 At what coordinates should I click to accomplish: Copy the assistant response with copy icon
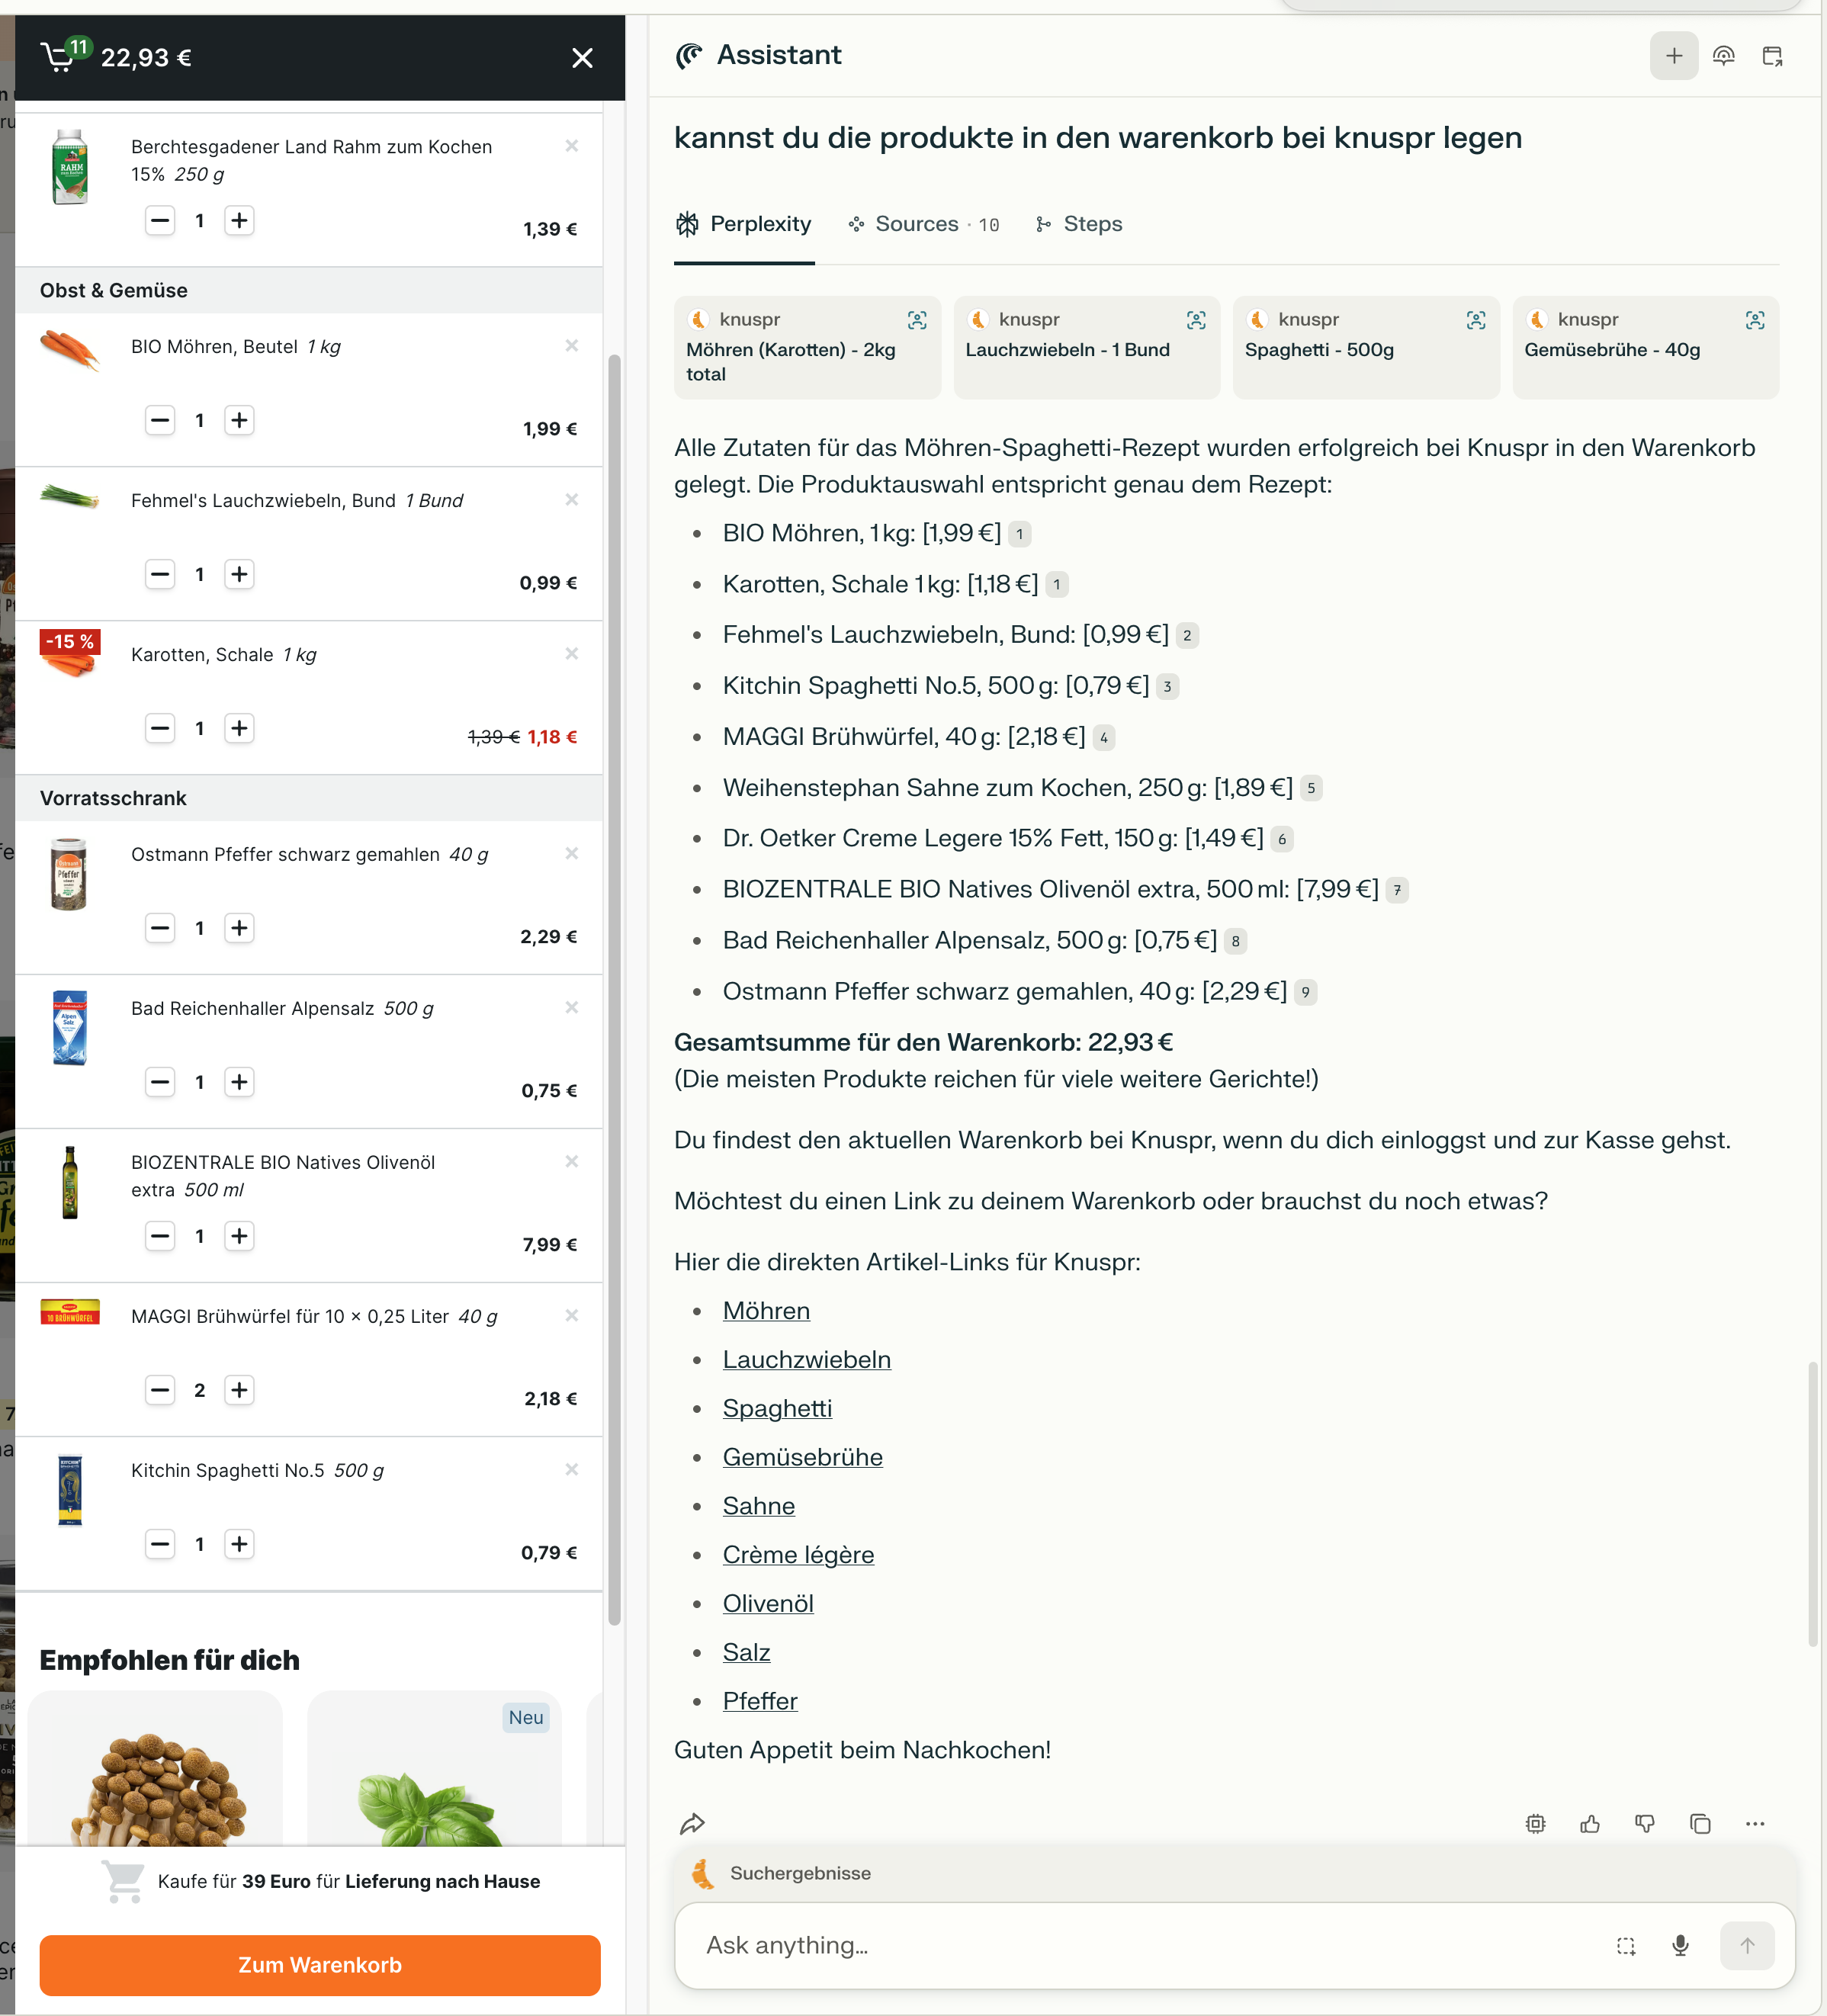pyautogui.click(x=1700, y=1824)
